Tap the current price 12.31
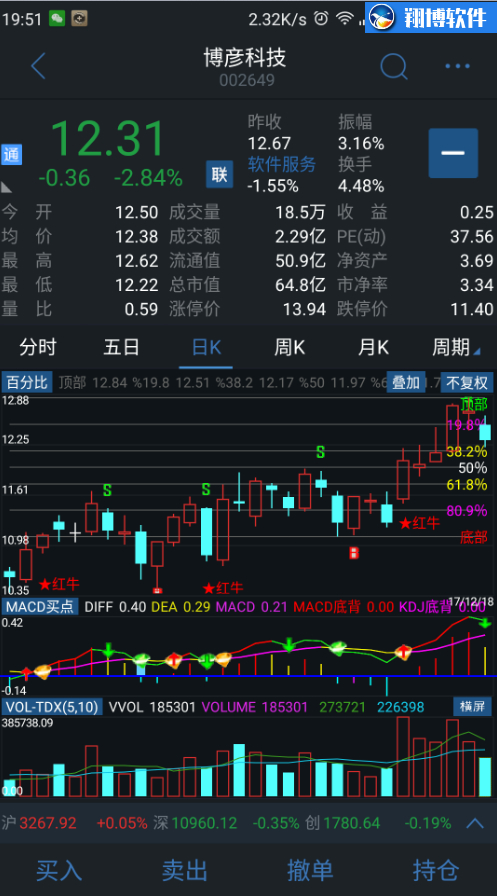This screenshot has height=896, width=497. point(108,138)
